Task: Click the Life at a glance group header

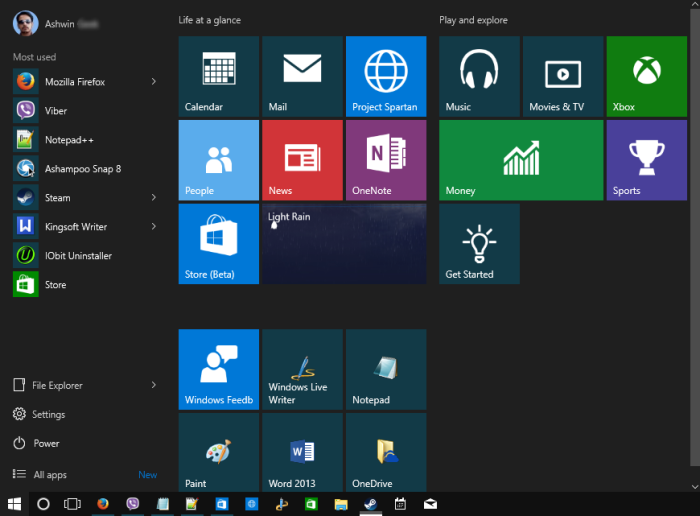Action: (x=209, y=20)
